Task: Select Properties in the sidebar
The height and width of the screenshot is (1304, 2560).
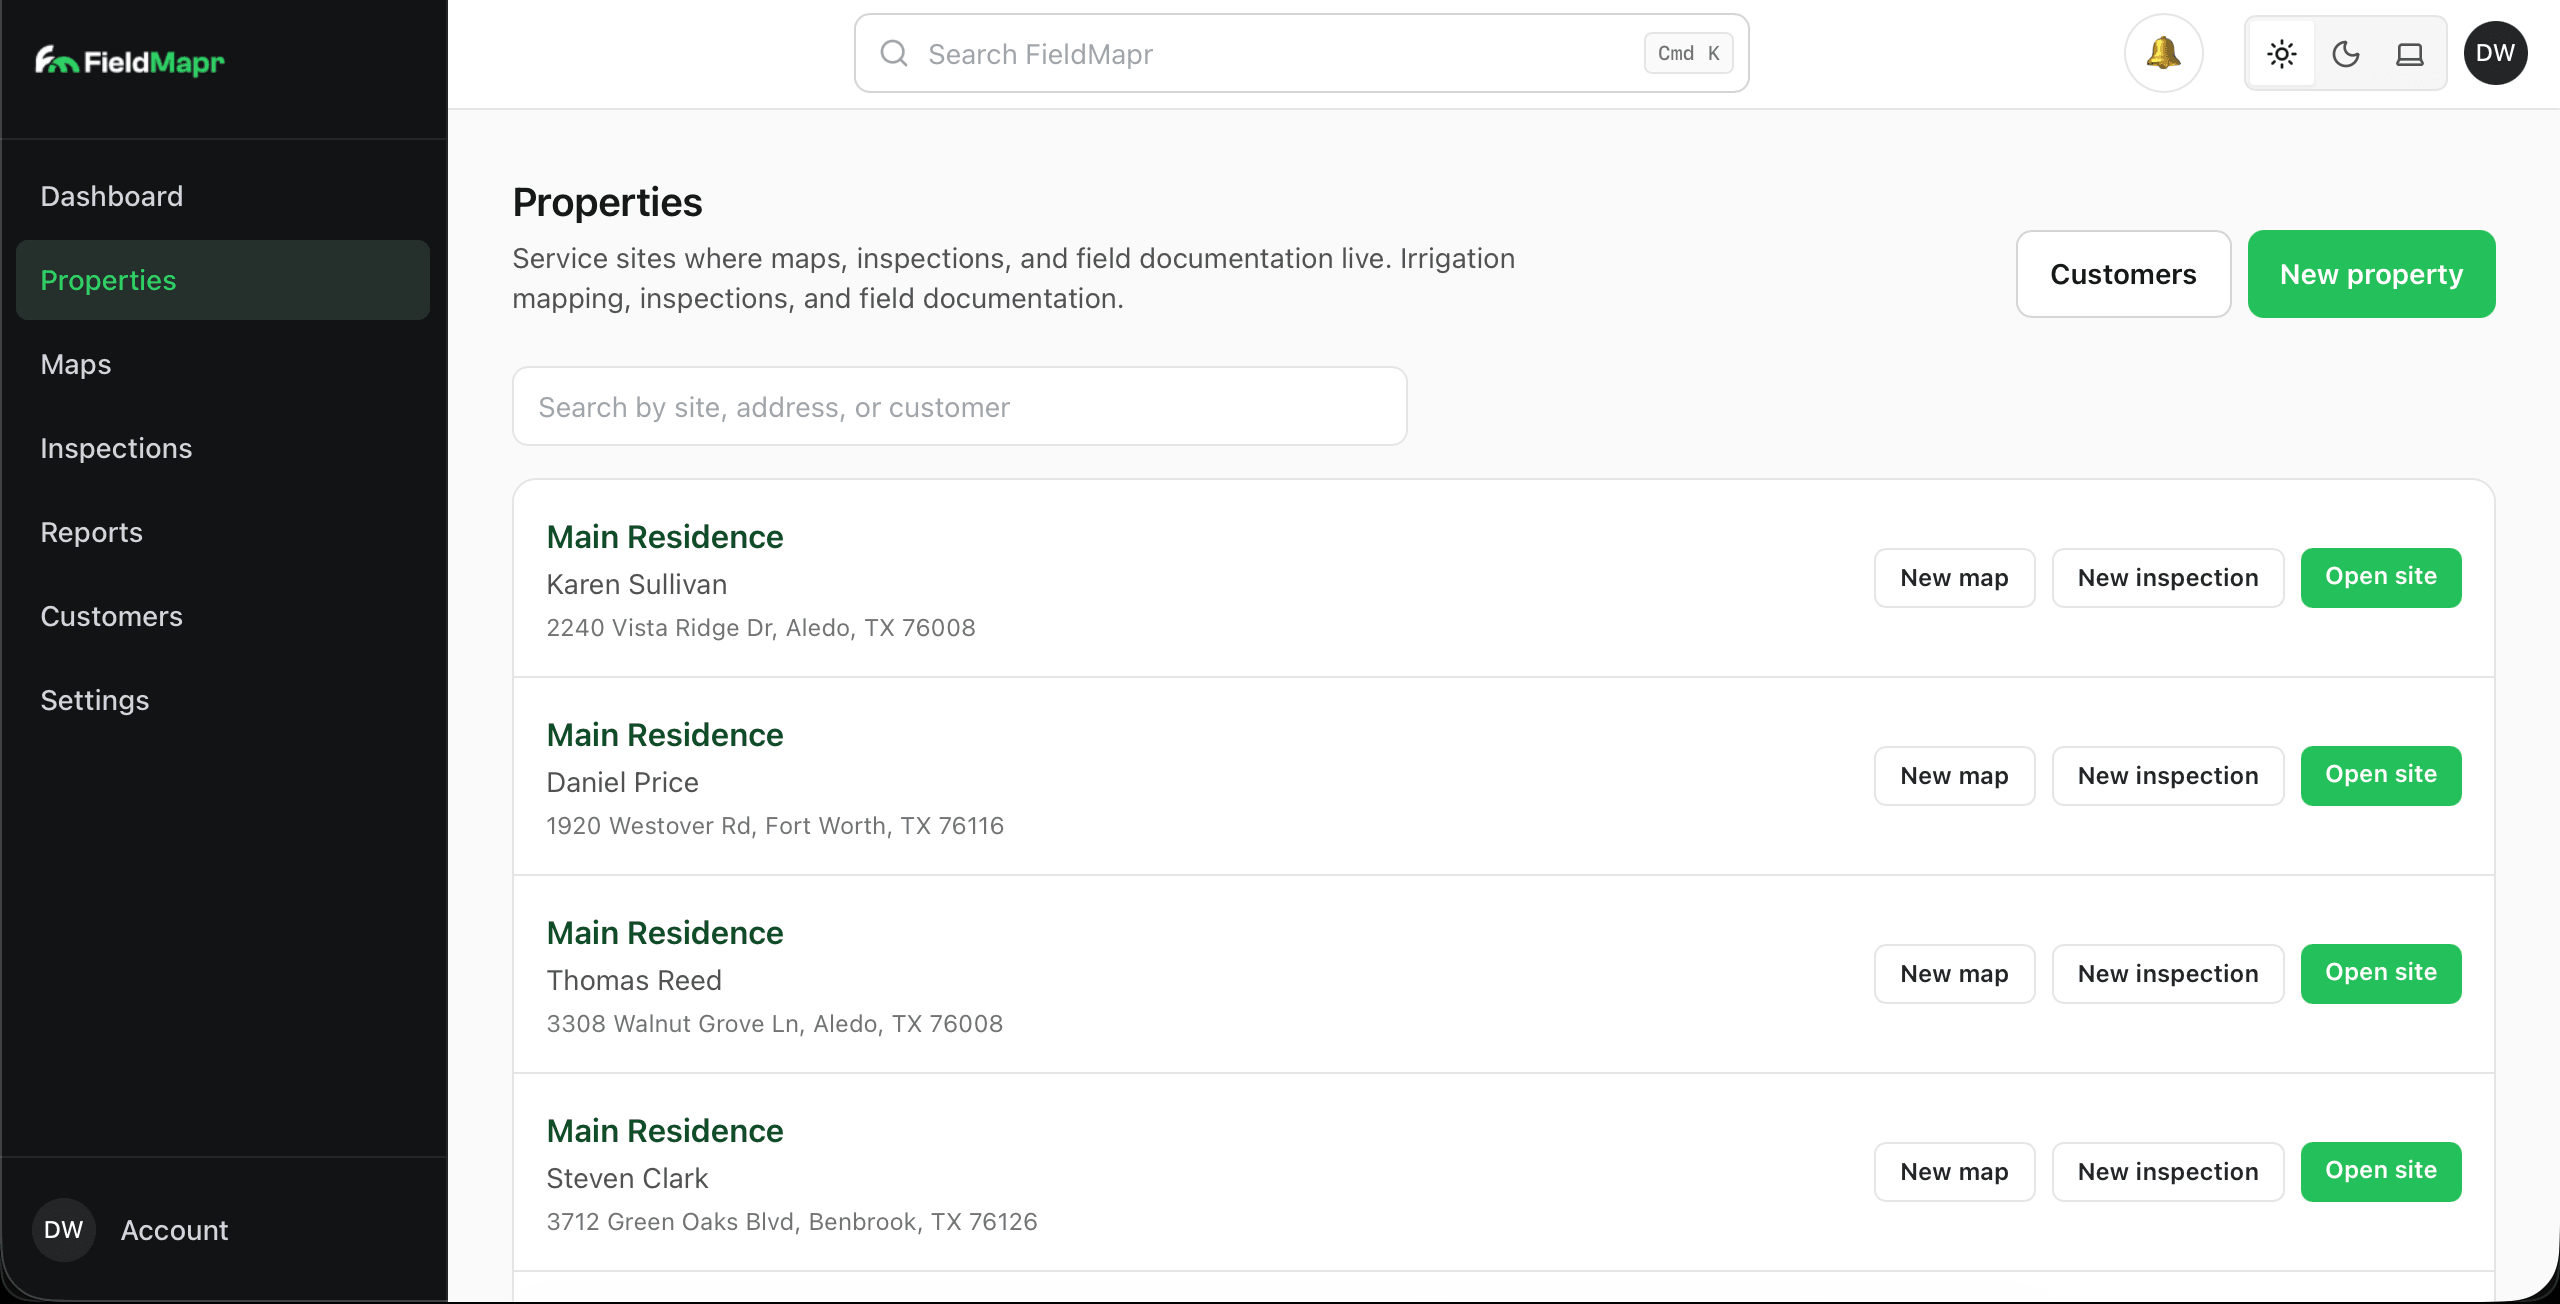Action: point(223,280)
